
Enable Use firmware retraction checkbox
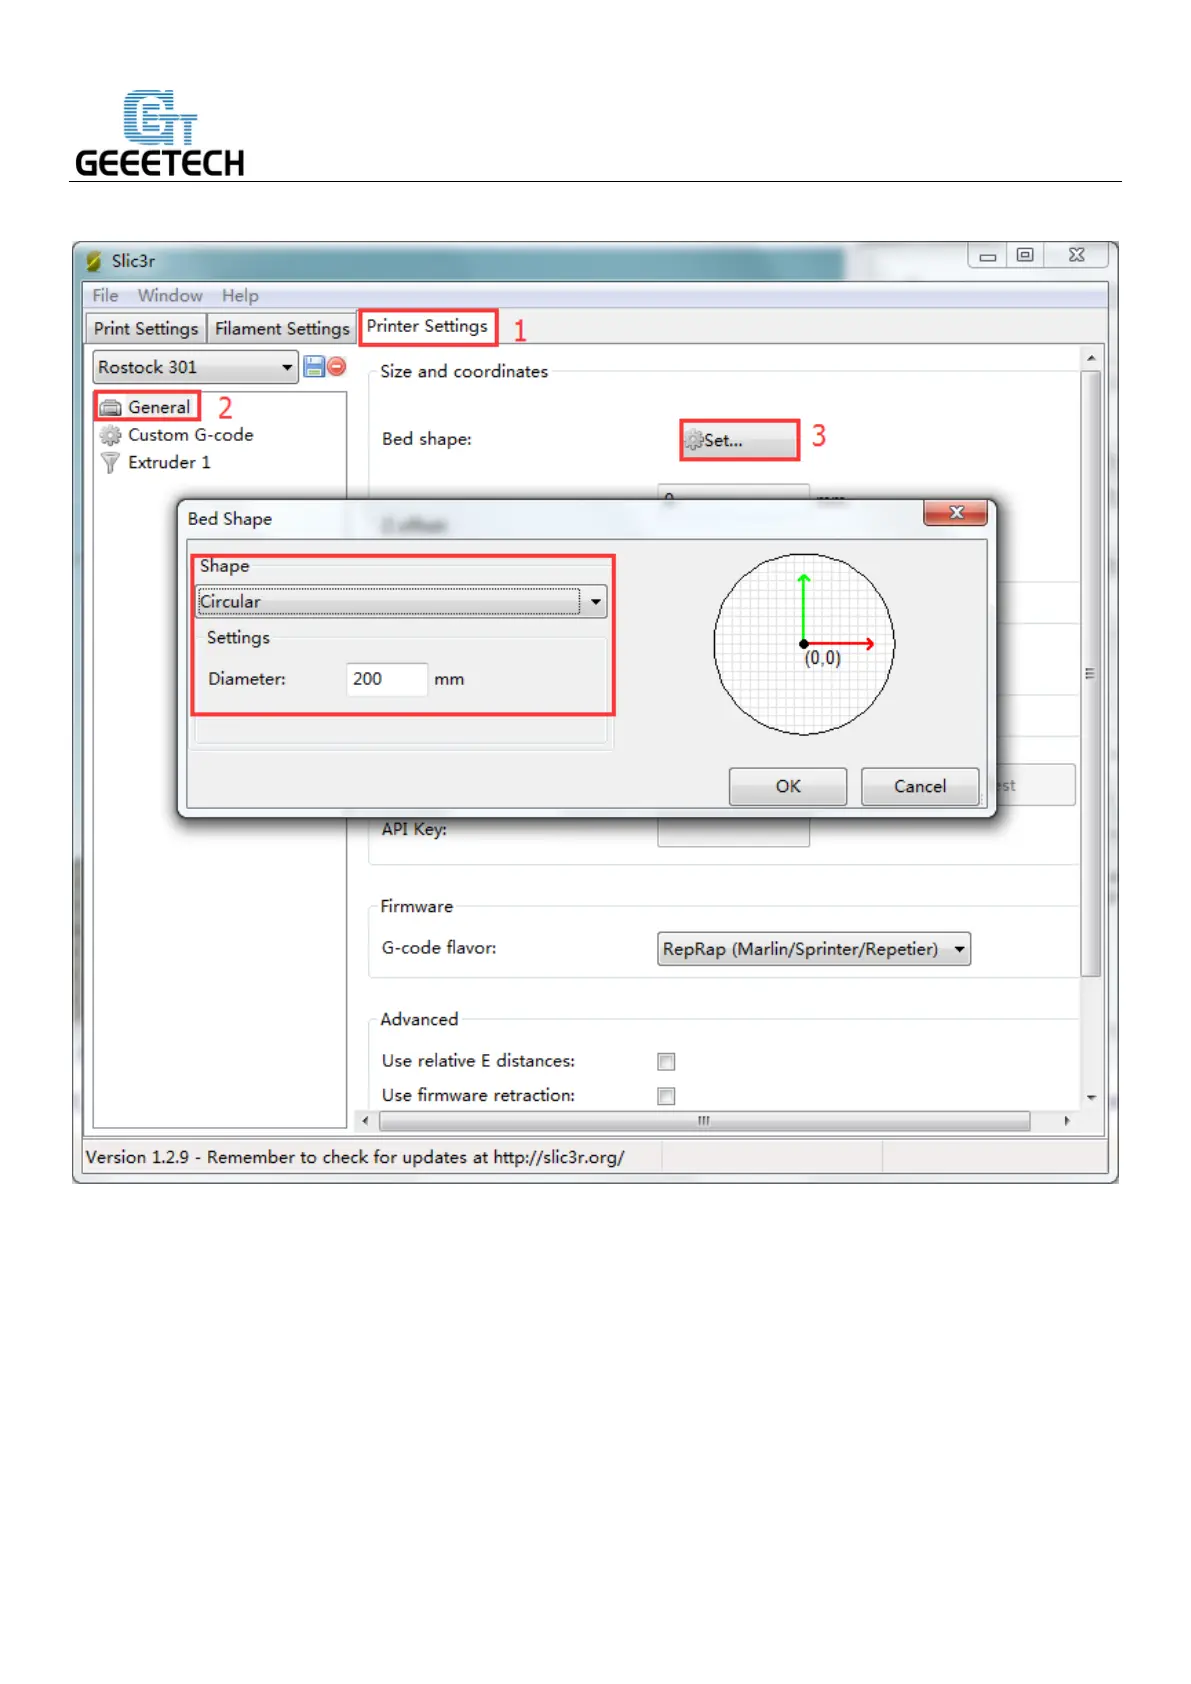(666, 1096)
